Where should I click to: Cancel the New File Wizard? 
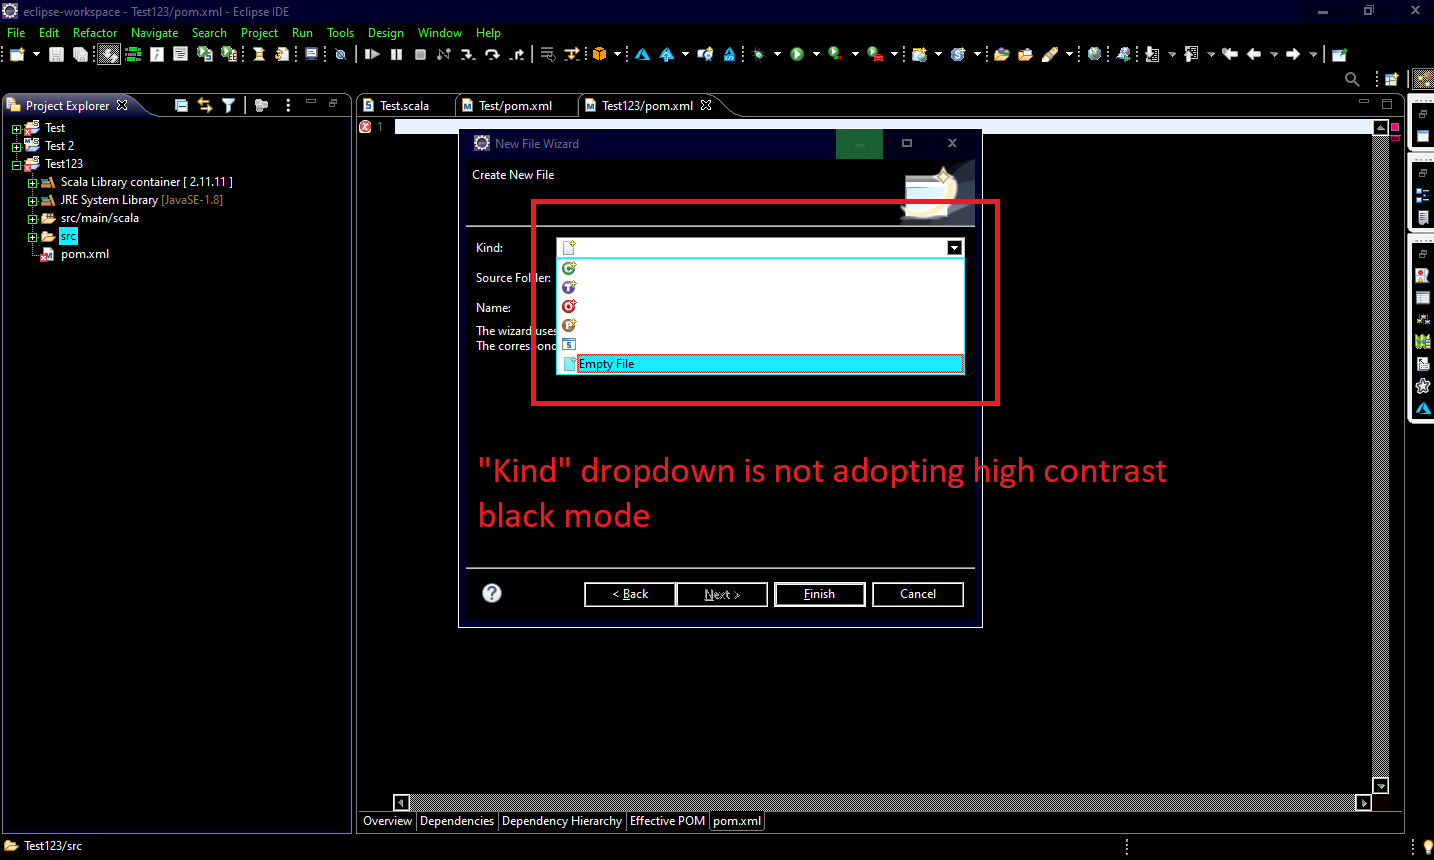[917, 593]
